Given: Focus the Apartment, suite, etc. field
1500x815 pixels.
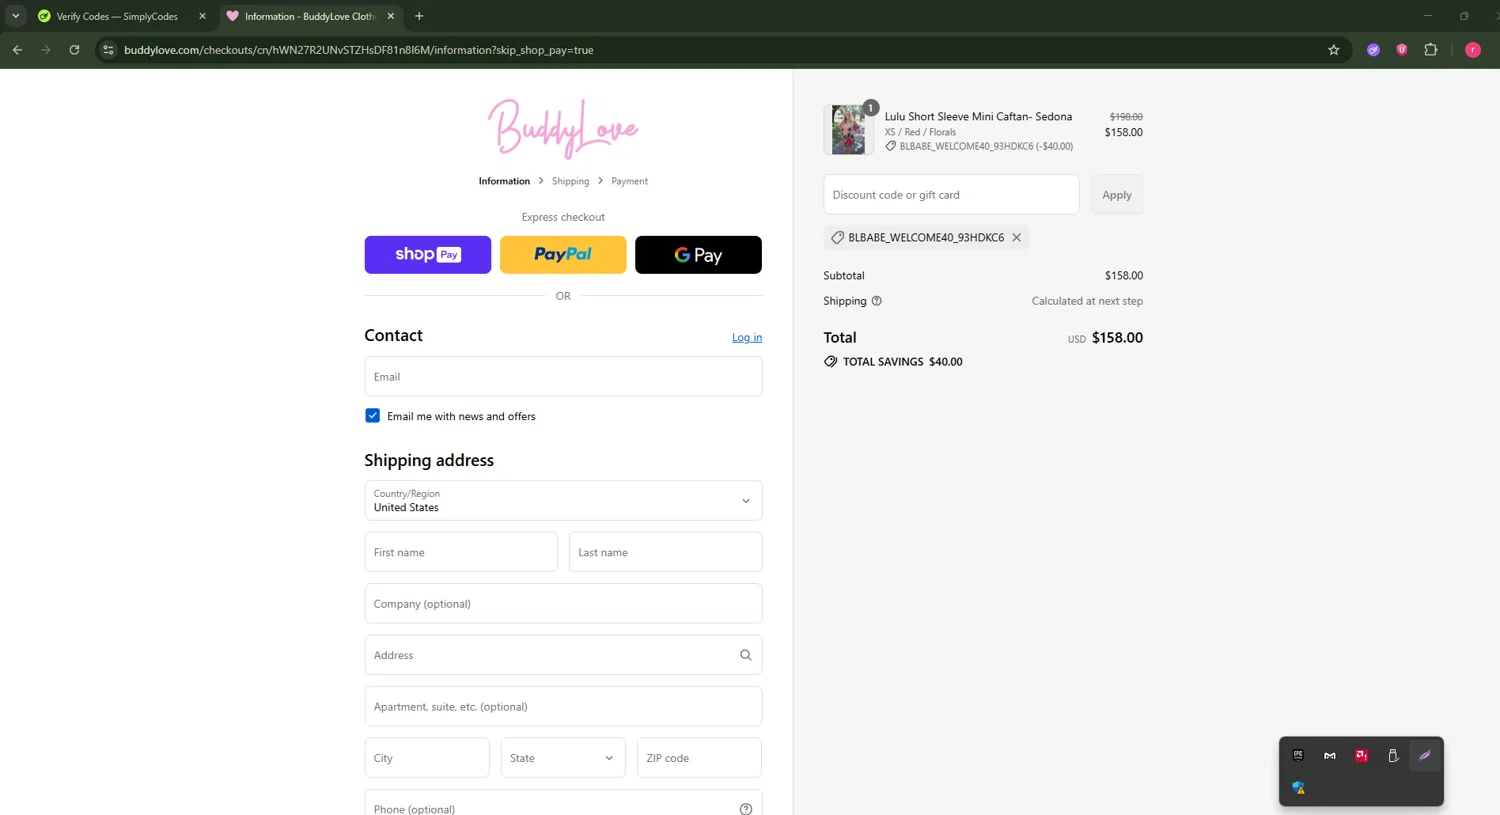Looking at the screenshot, I should [563, 707].
